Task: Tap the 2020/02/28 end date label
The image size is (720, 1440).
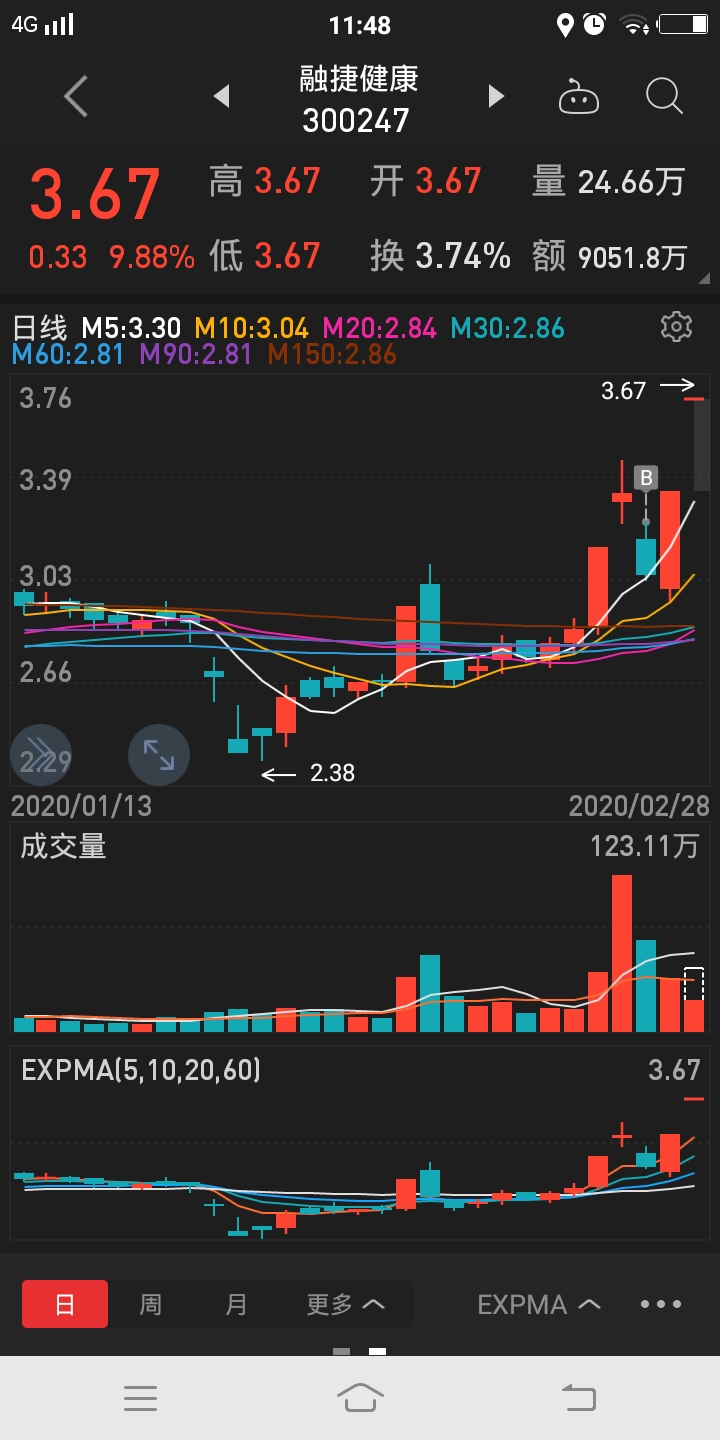Action: click(638, 805)
